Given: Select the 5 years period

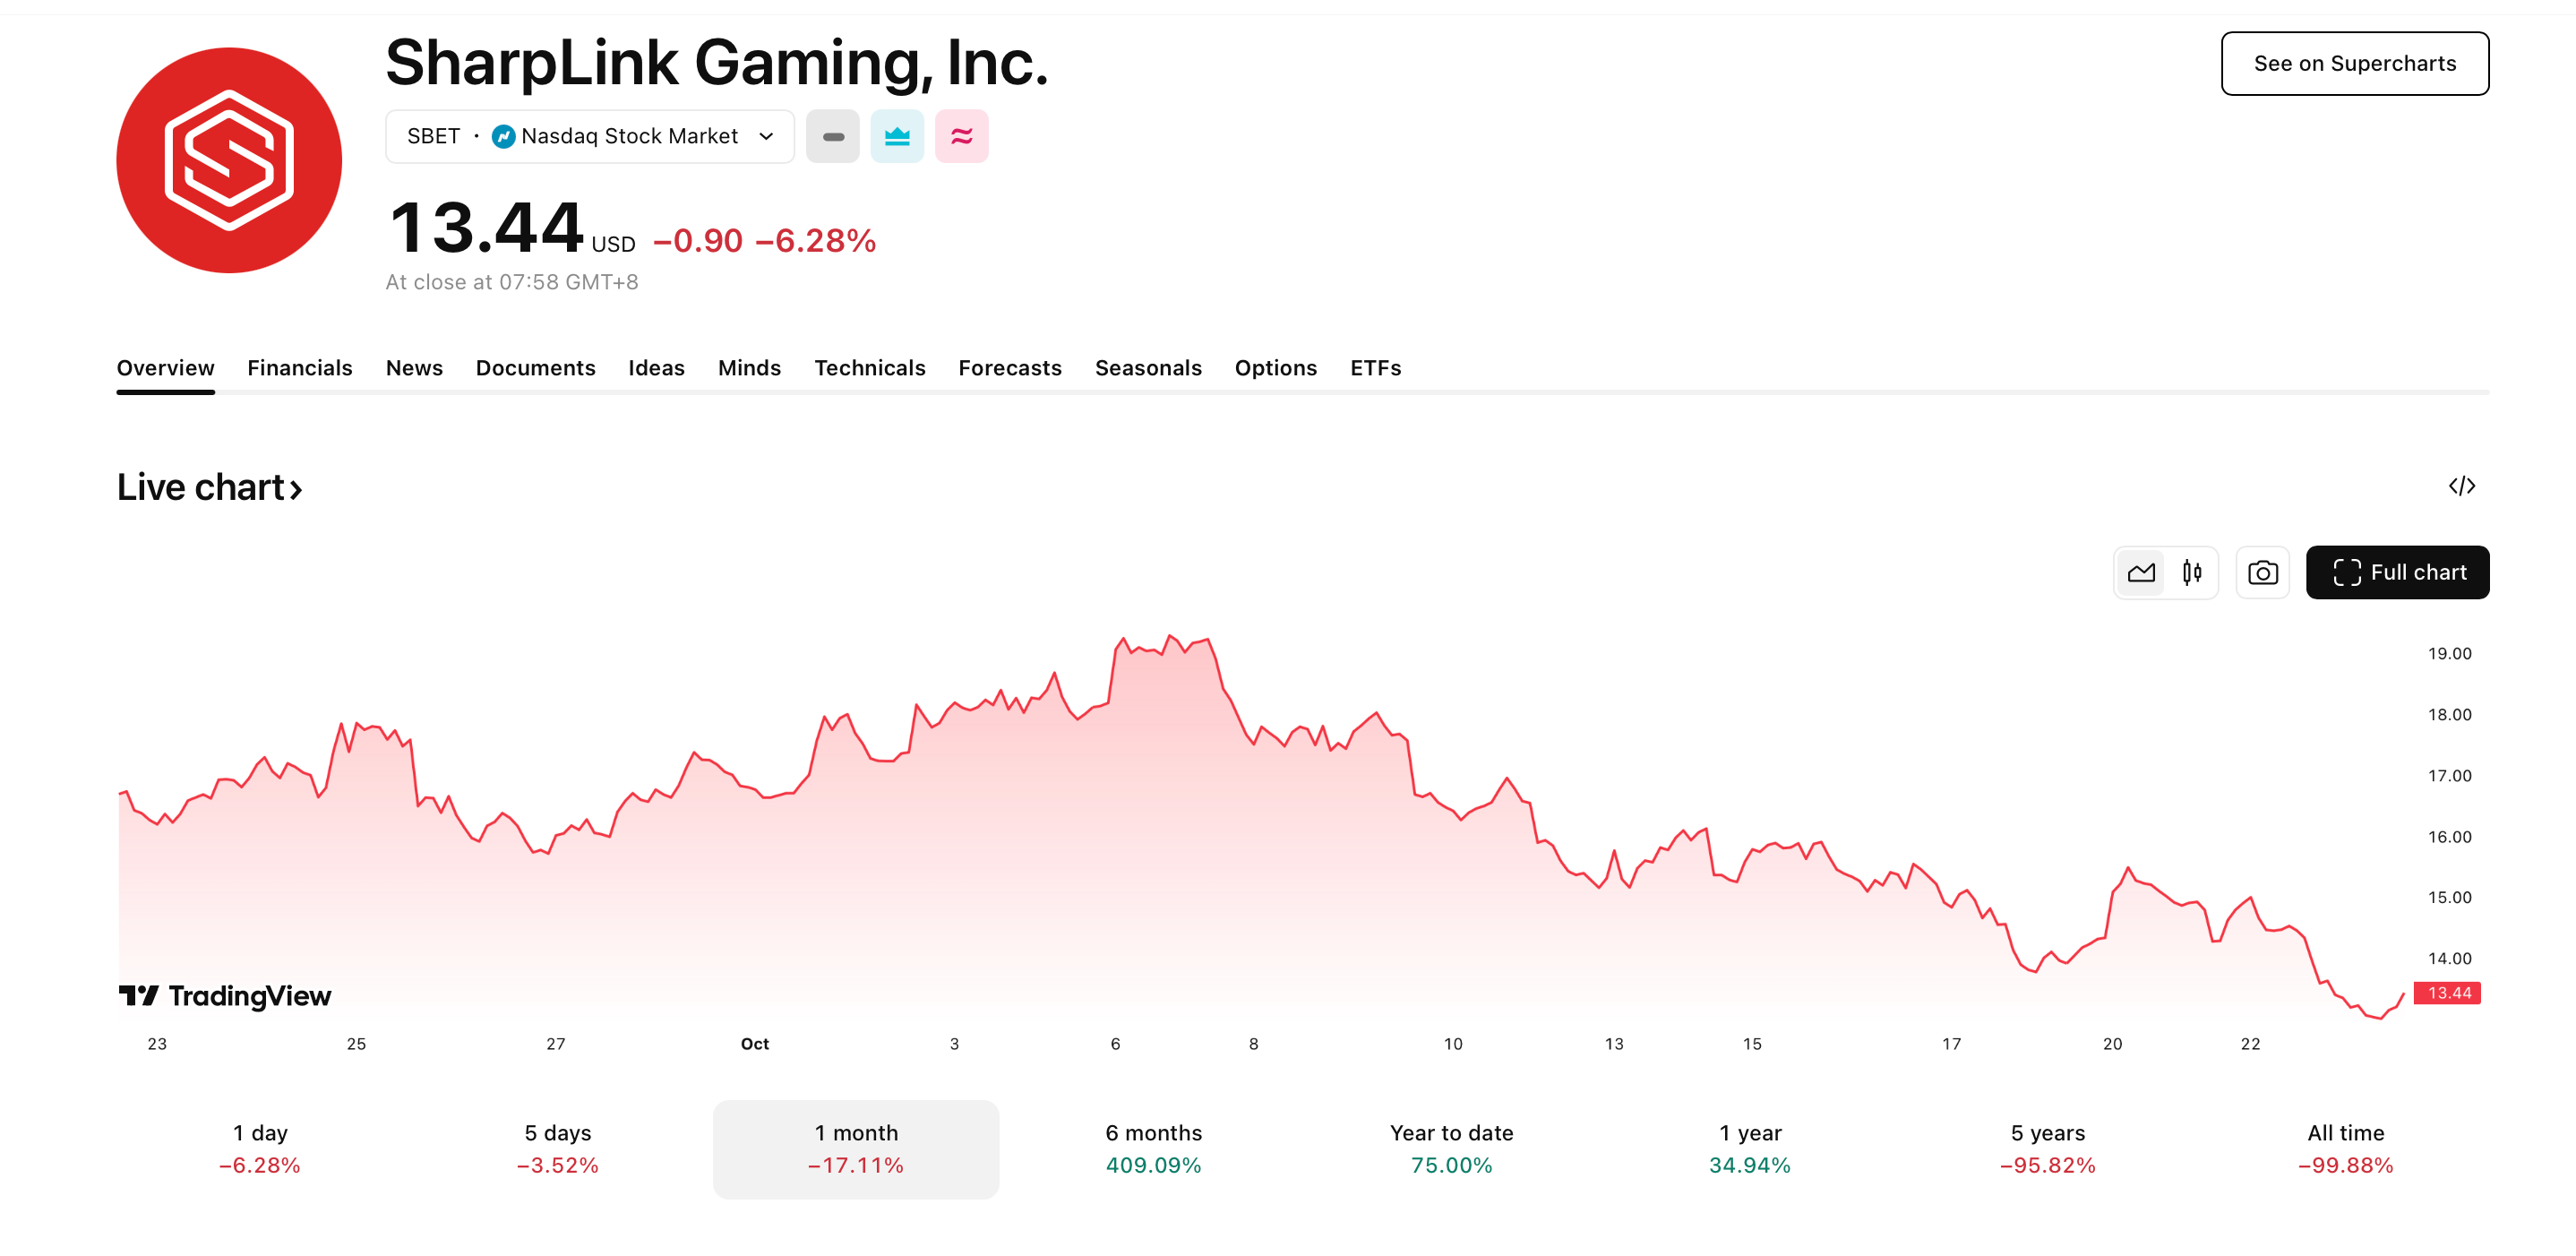Looking at the screenshot, I should 2046,1148.
